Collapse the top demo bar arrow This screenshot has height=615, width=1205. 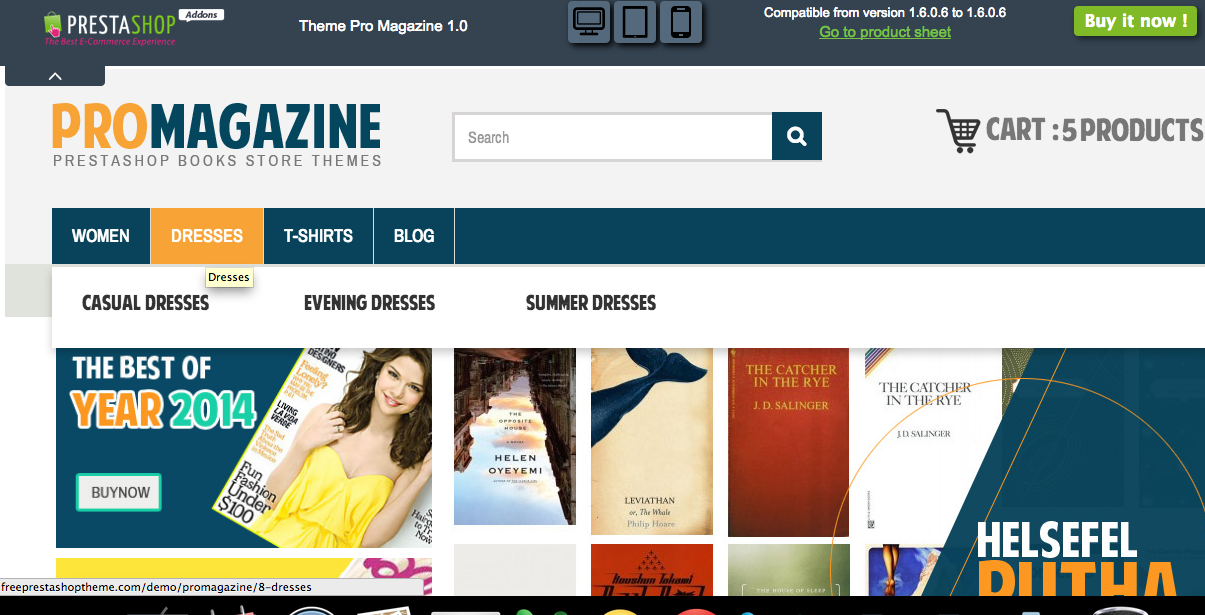(x=55, y=76)
